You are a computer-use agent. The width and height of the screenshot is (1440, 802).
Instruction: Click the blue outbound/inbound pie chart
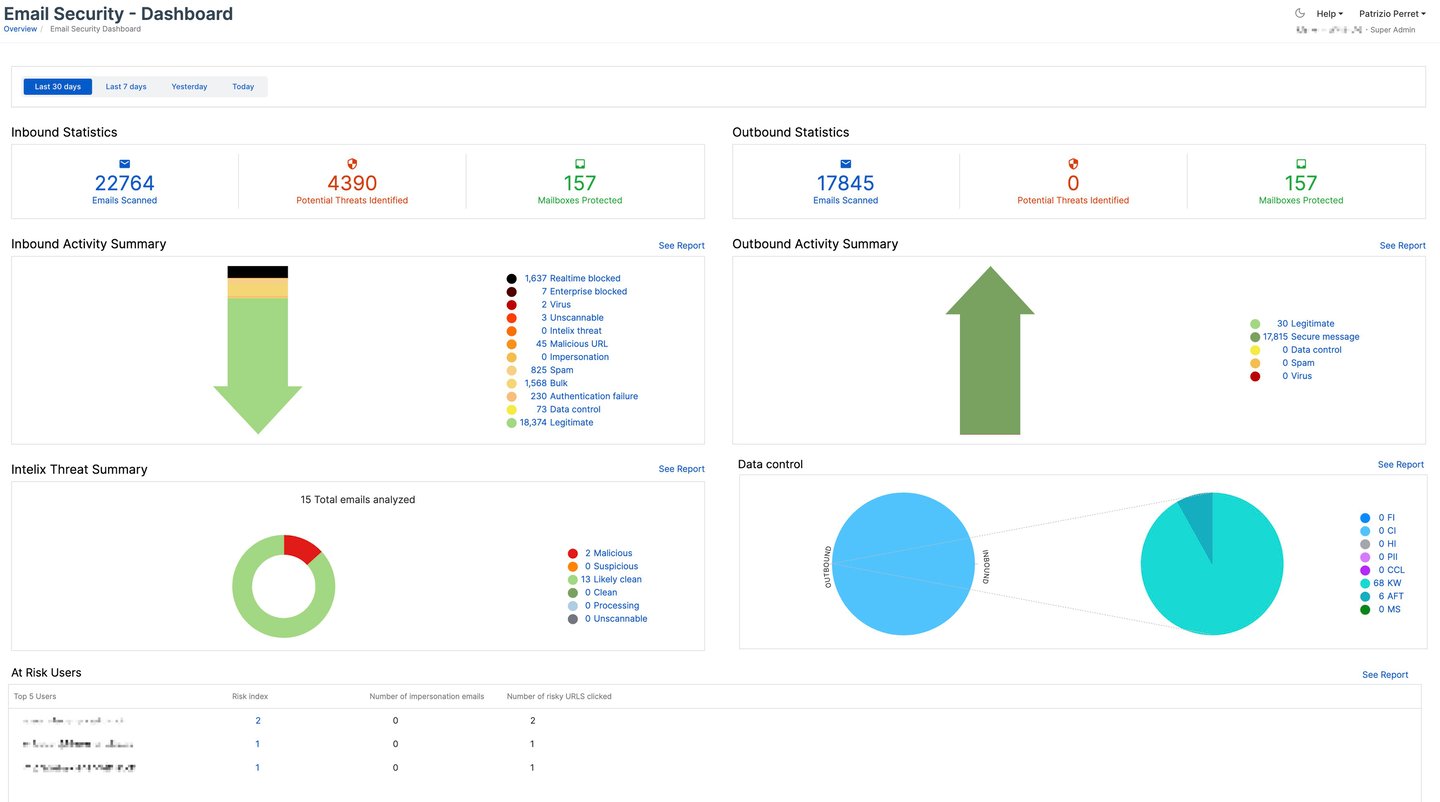[904, 564]
